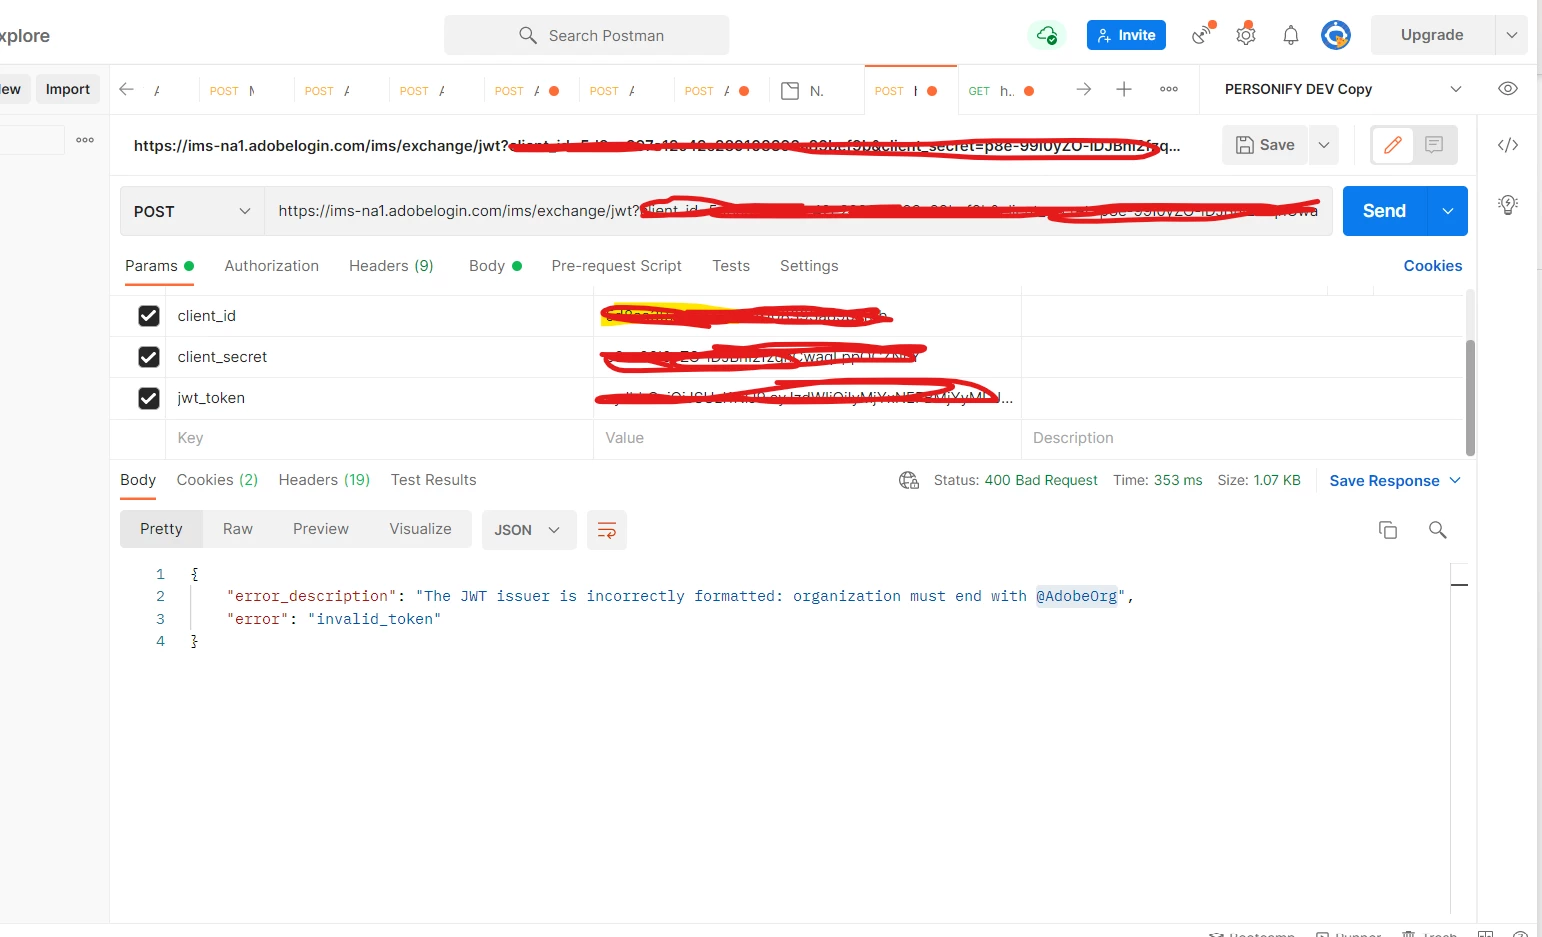The image size is (1542, 937).
Task: Select the Pretty response view
Action: pyautogui.click(x=161, y=529)
